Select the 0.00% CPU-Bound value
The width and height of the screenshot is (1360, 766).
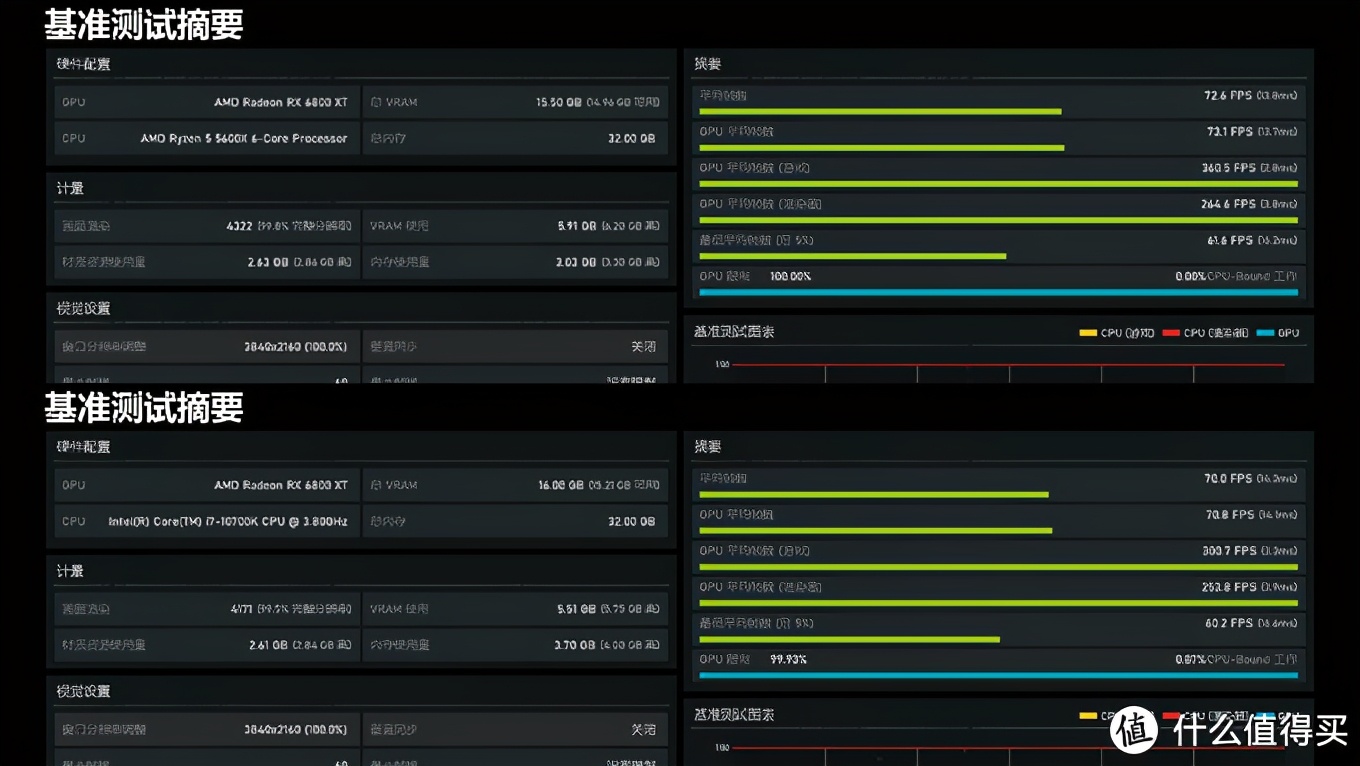click(1190, 276)
